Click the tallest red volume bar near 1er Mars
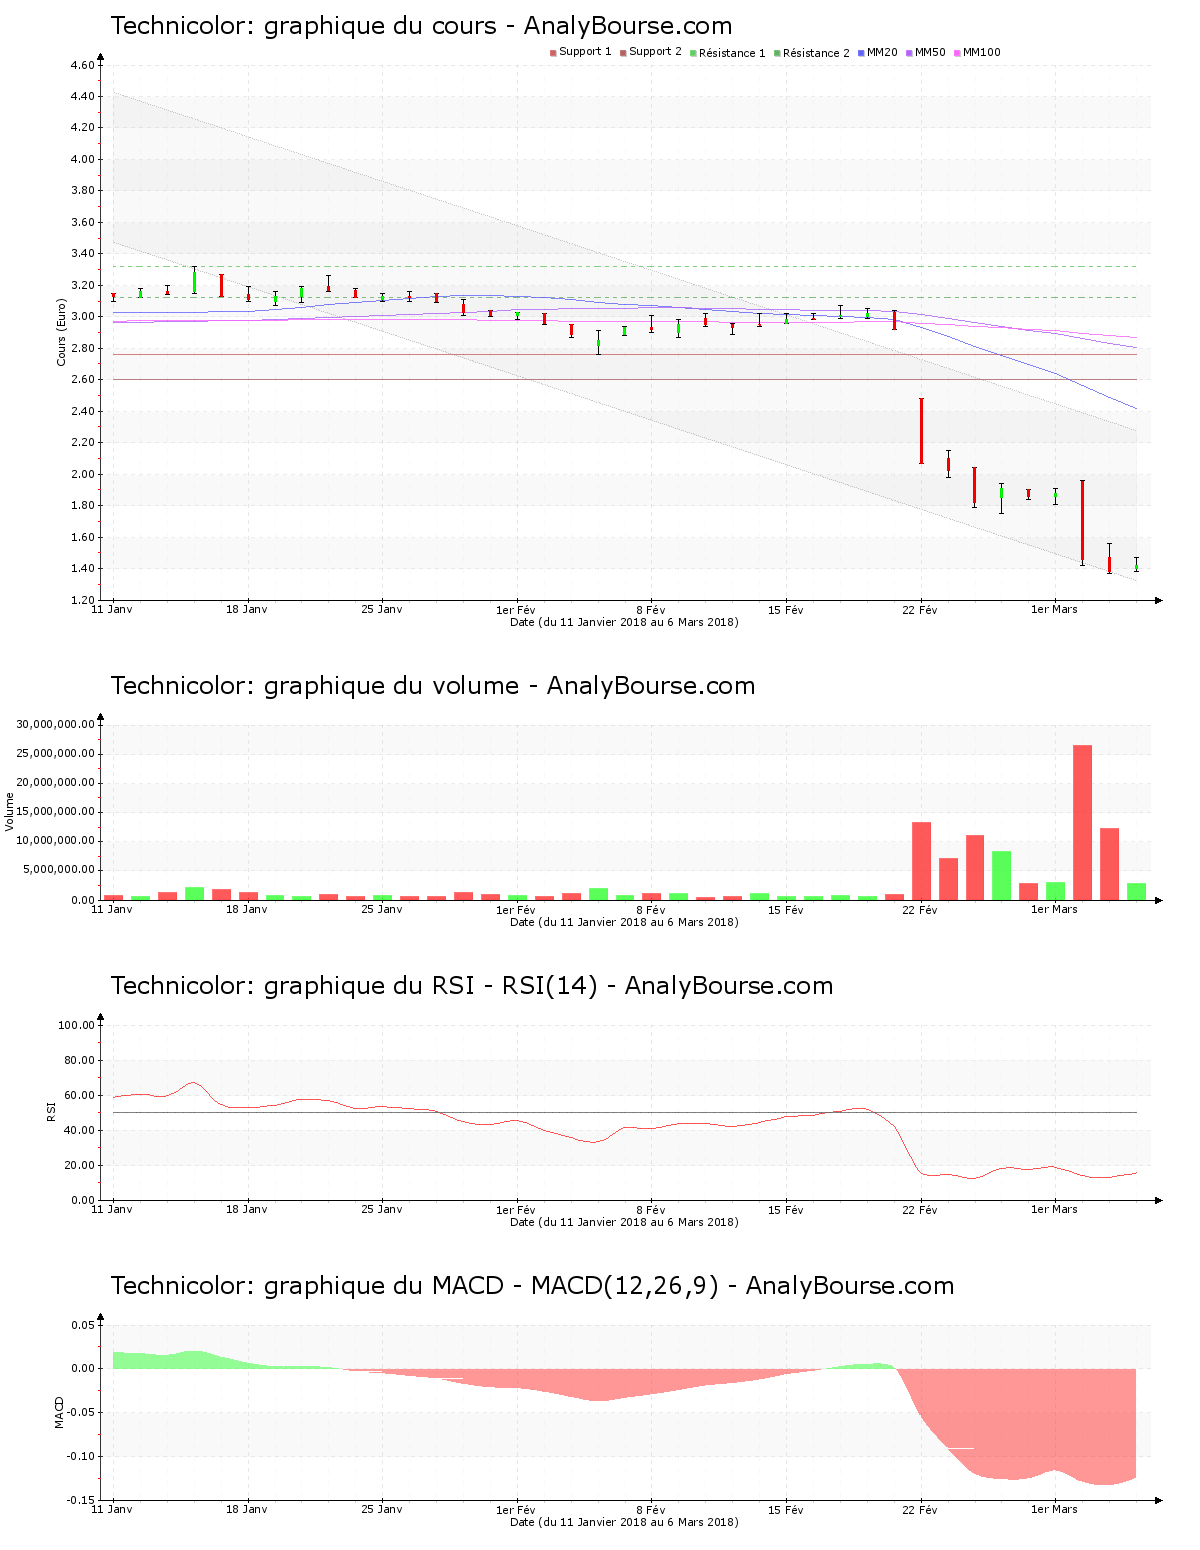Viewport: 1200px width, 1550px height. pos(1082,822)
